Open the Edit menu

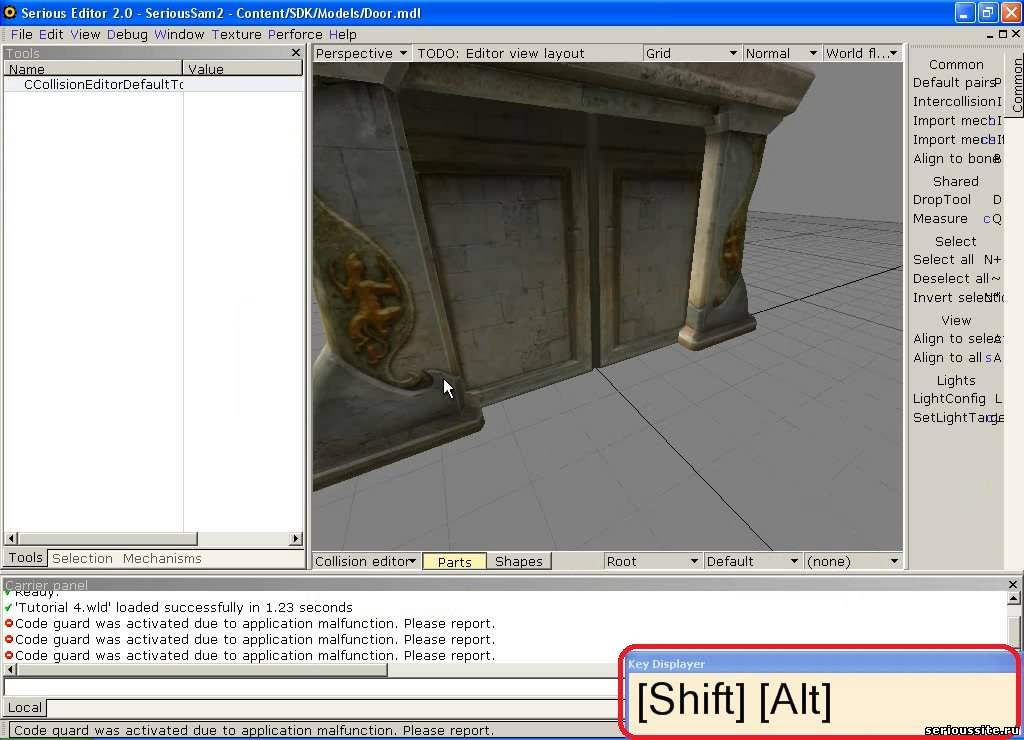(51, 35)
